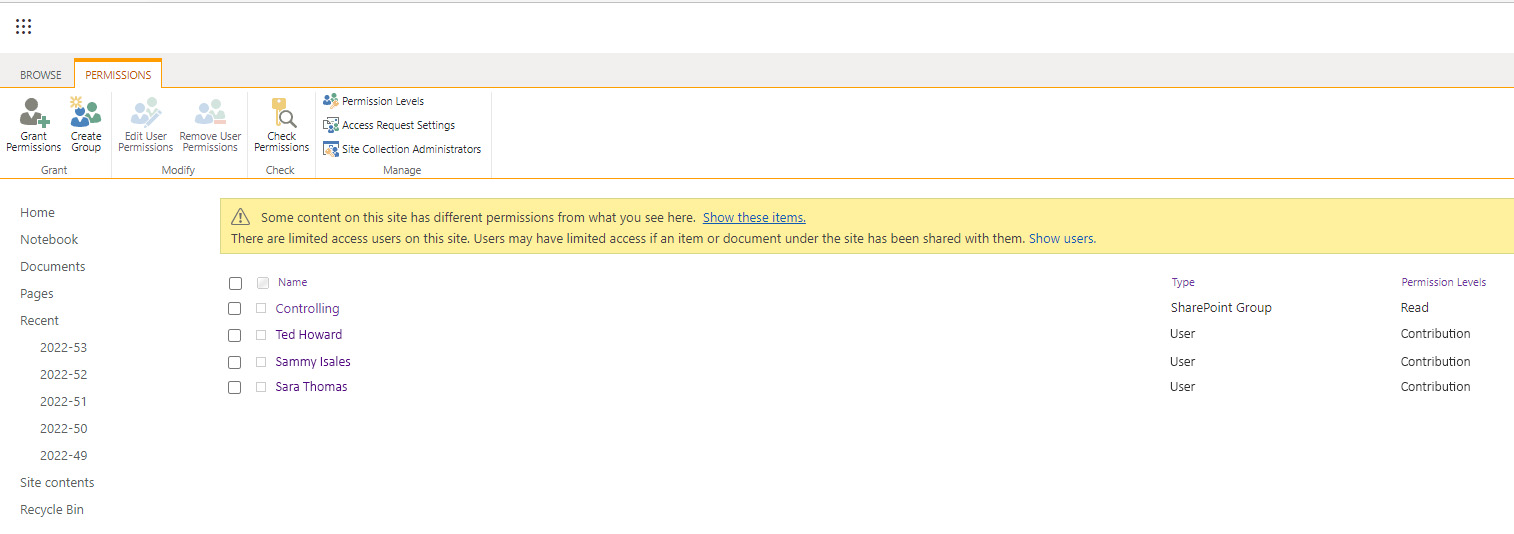
Task: Open Sara Thomas user link
Action: point(311,387)
